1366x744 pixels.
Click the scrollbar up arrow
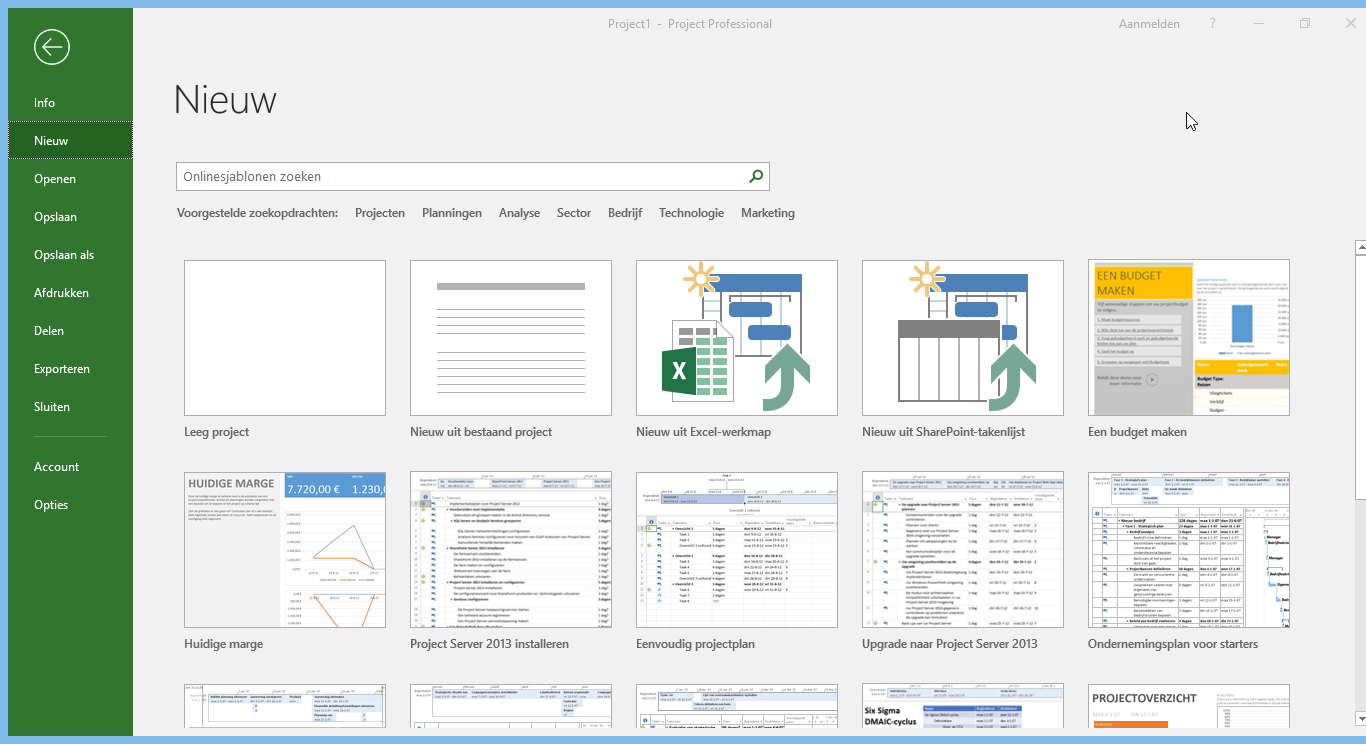point(1360,246)
